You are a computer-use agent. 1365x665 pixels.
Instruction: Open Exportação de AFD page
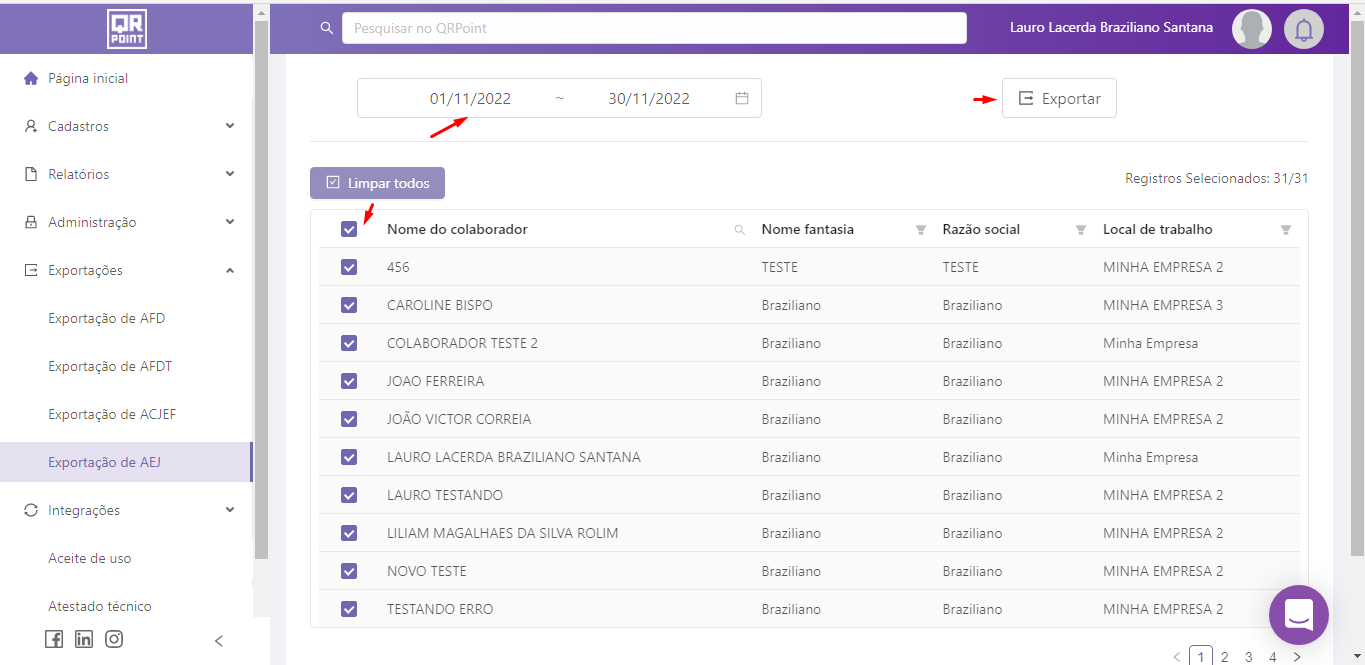[107, 318]
